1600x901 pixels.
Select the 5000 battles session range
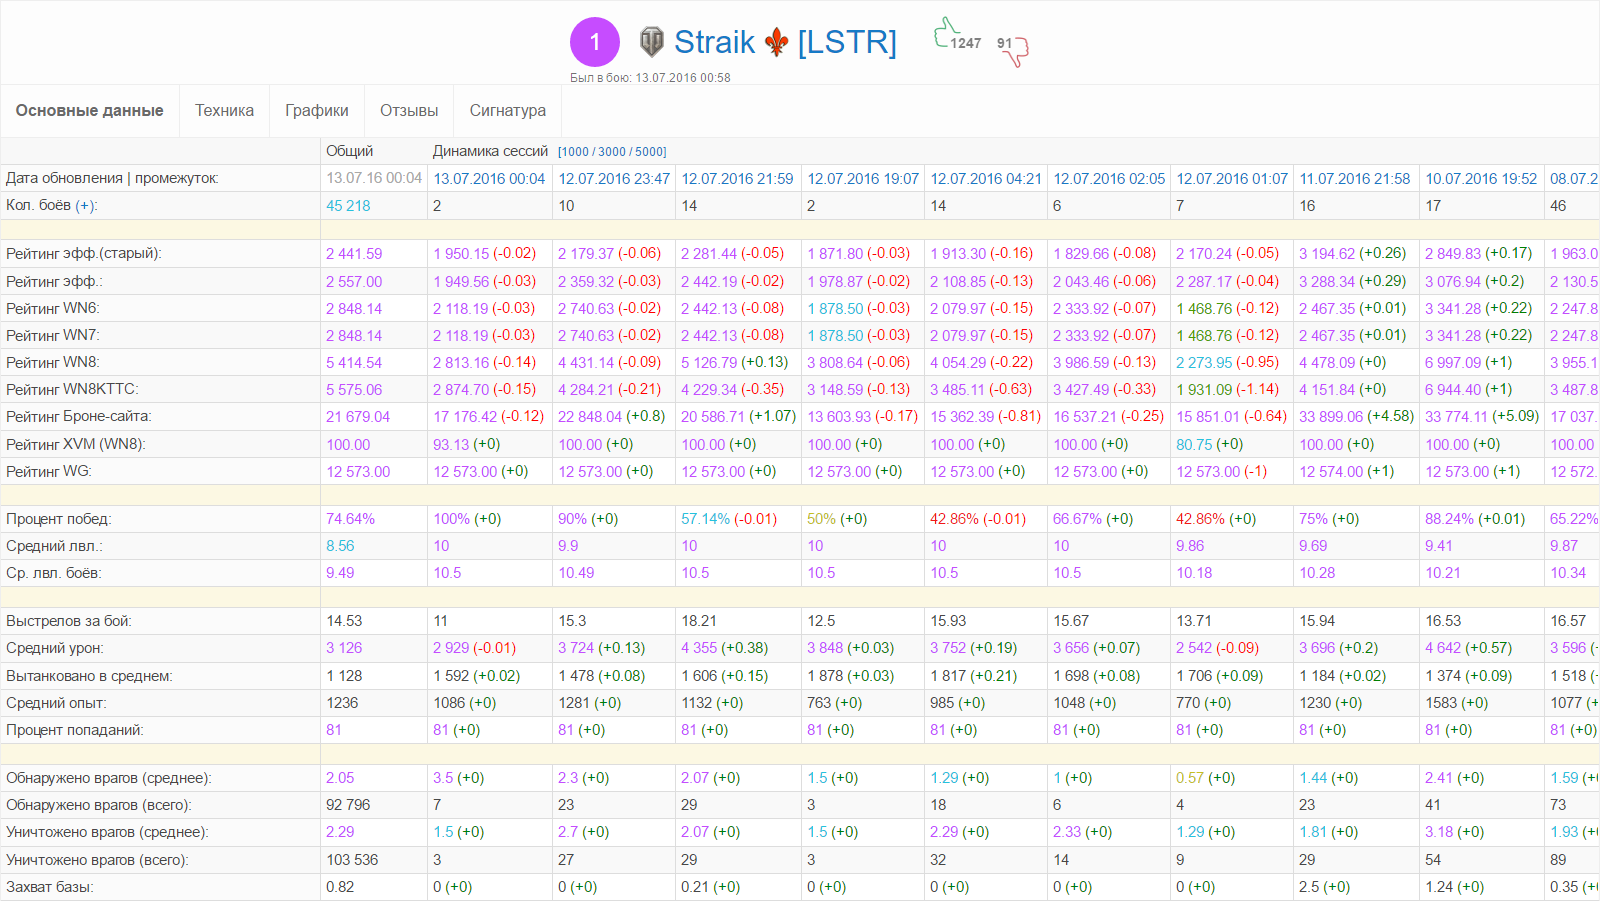click(649, 152)
